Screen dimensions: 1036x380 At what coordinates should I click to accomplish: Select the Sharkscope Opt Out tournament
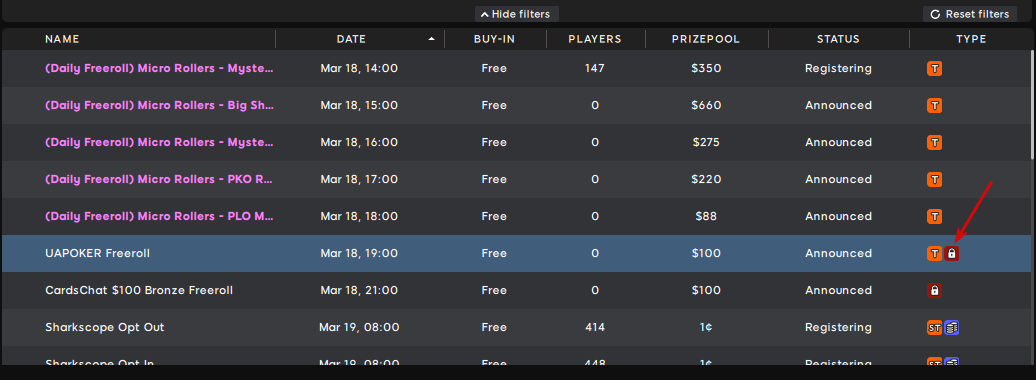(516, 327)
